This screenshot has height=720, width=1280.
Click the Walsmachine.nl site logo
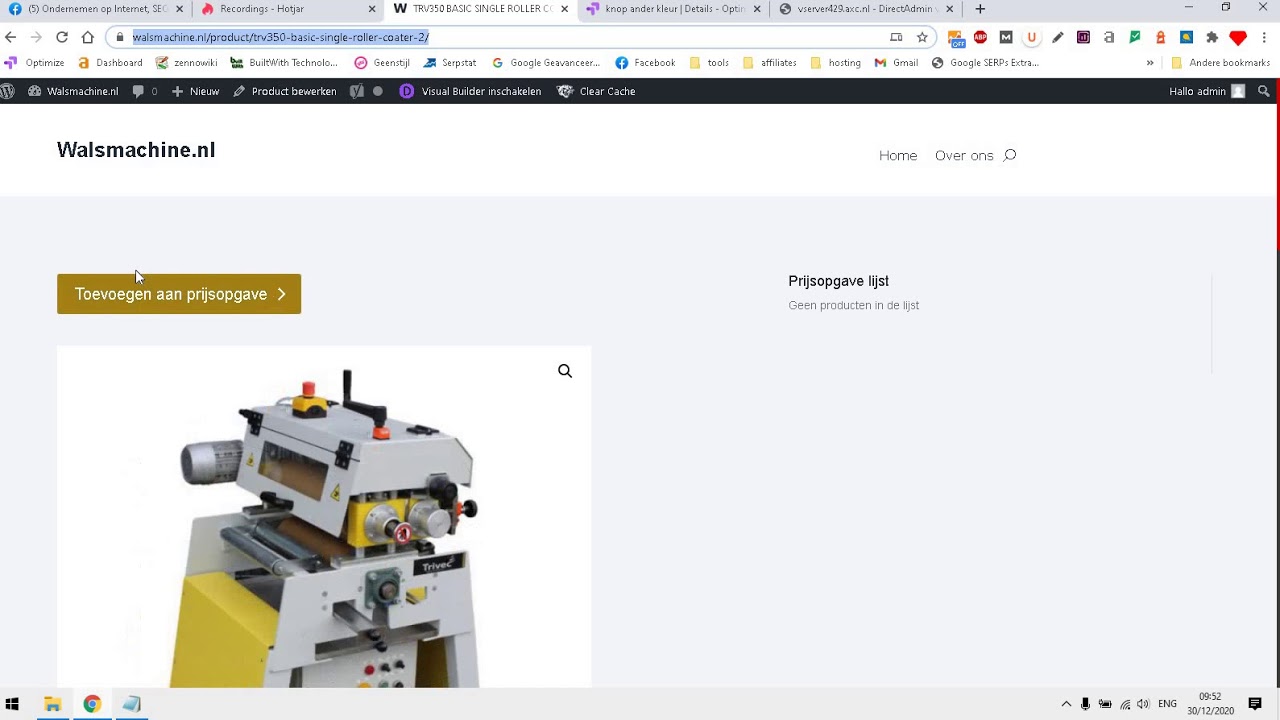click(x=136, y=150)
